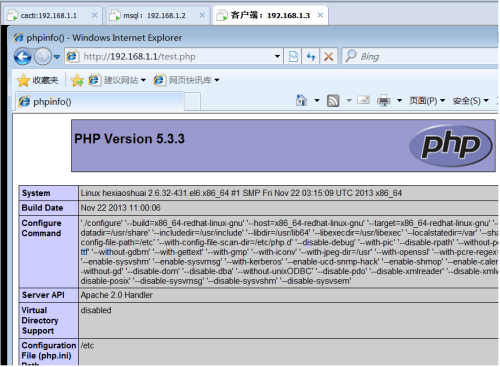The height and width of the screenshot is (367, 500).
Task: Open the 安全(S) safety menu
Action: (470, 100)
